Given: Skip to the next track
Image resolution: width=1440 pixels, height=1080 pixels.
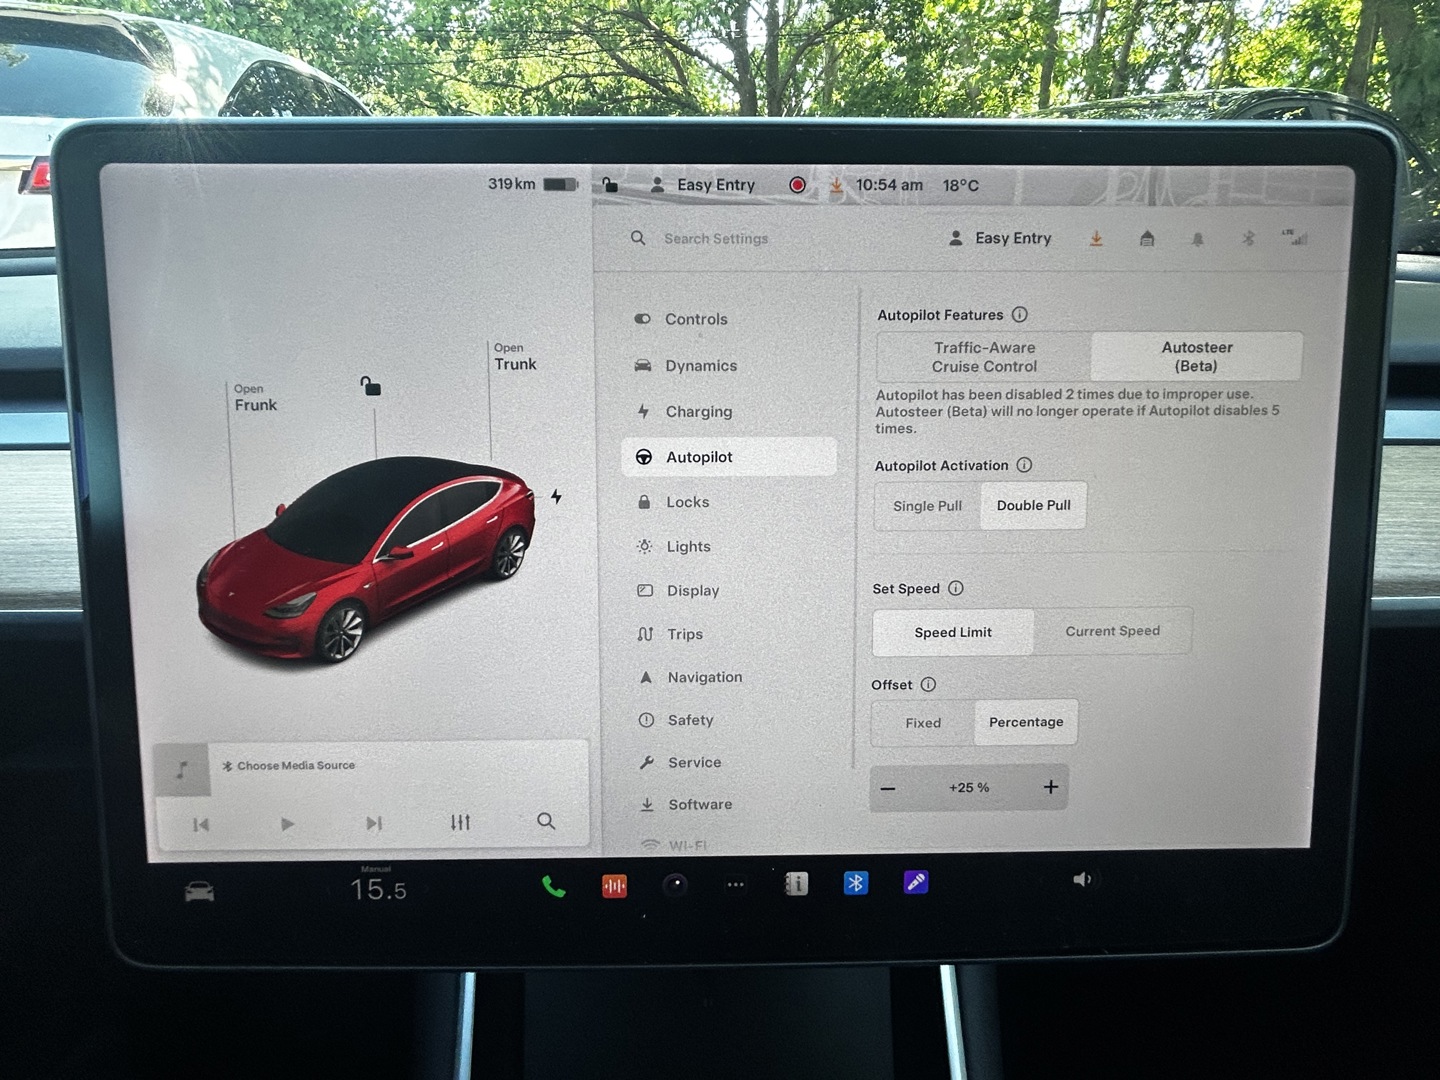Looking at the screenshot, I should 374,823.
